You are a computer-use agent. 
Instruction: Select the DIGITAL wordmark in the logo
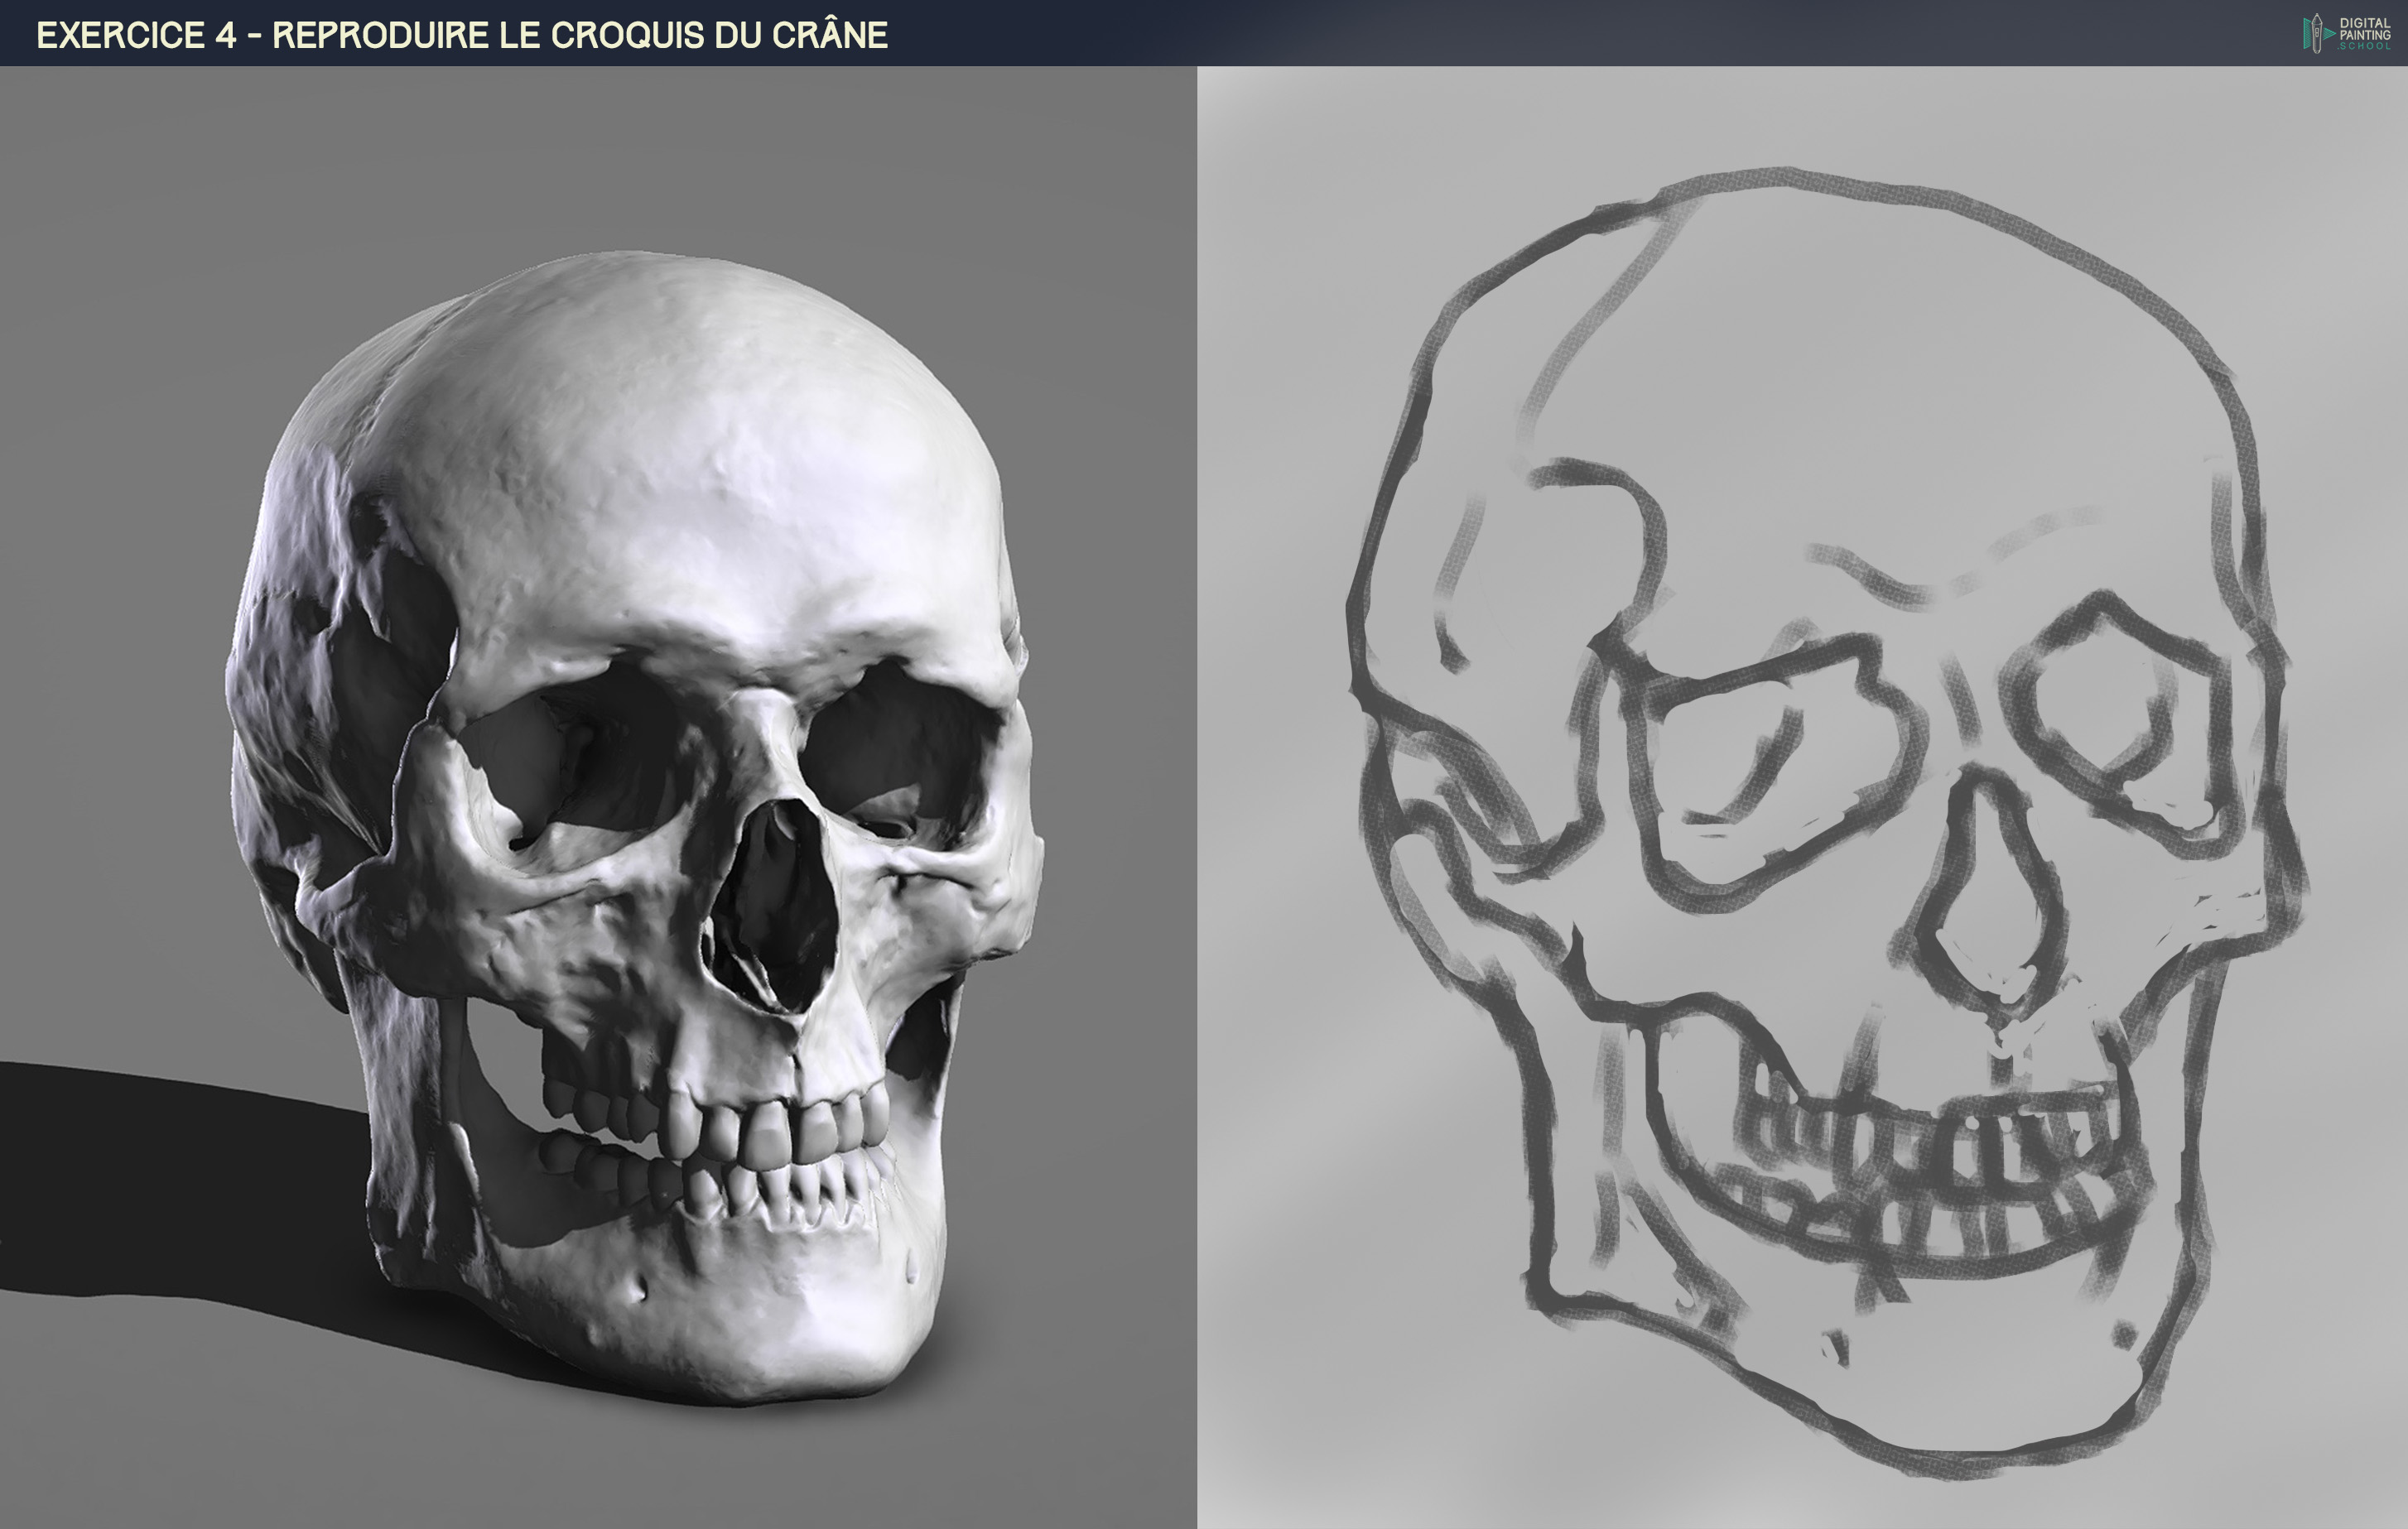2366,23
